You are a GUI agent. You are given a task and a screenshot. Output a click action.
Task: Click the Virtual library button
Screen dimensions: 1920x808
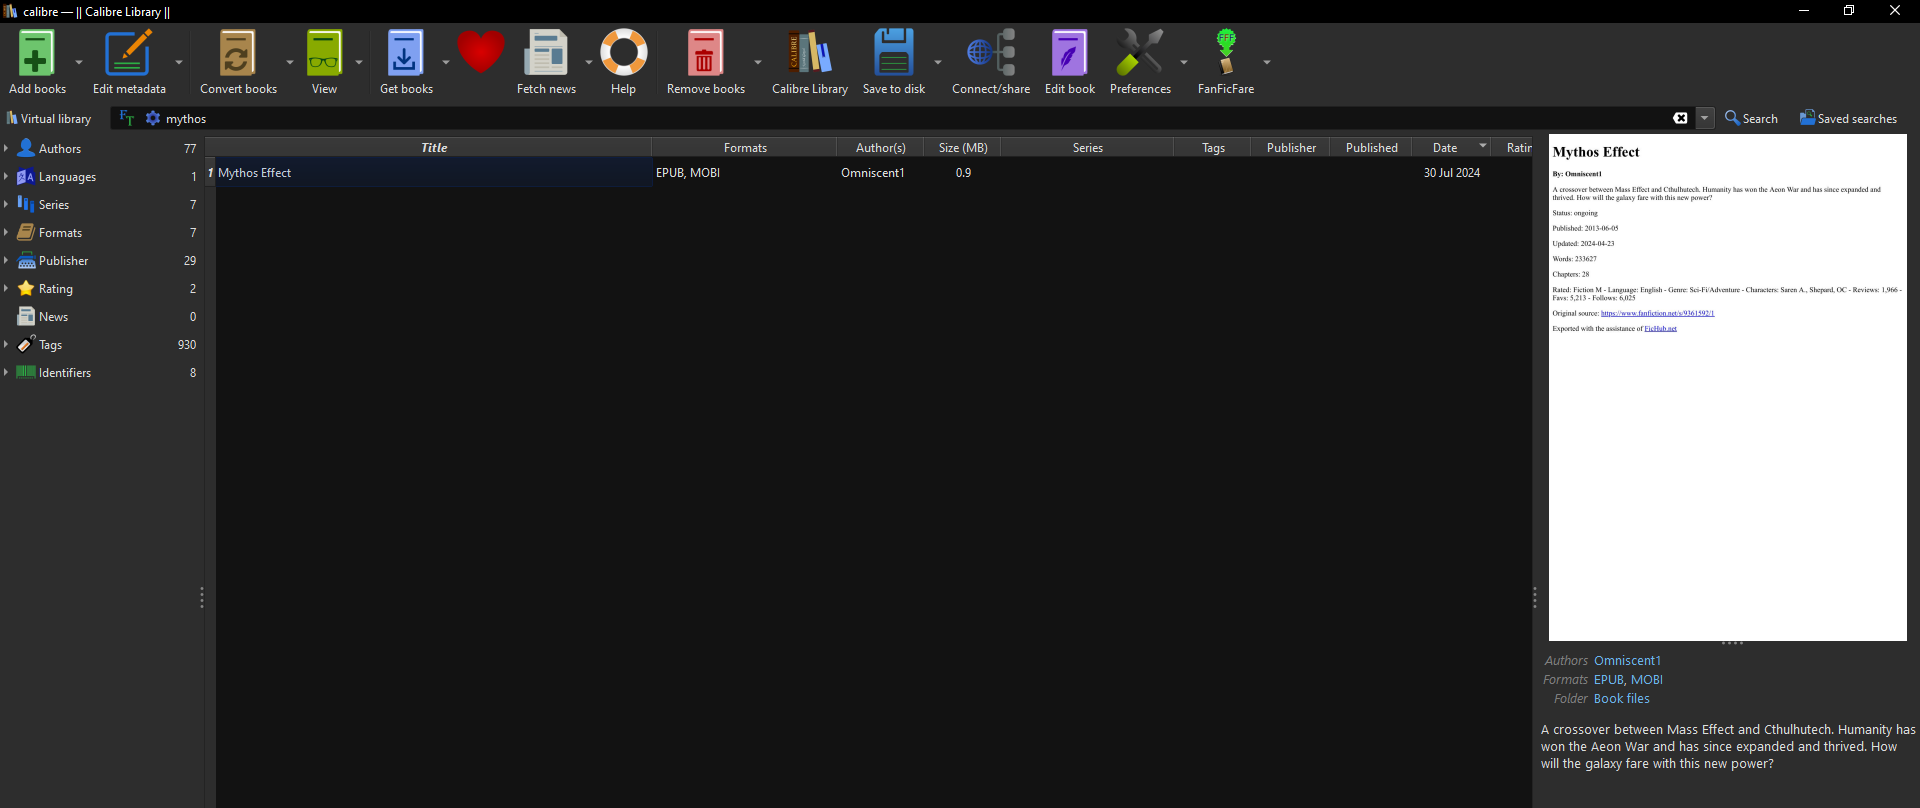49,118
